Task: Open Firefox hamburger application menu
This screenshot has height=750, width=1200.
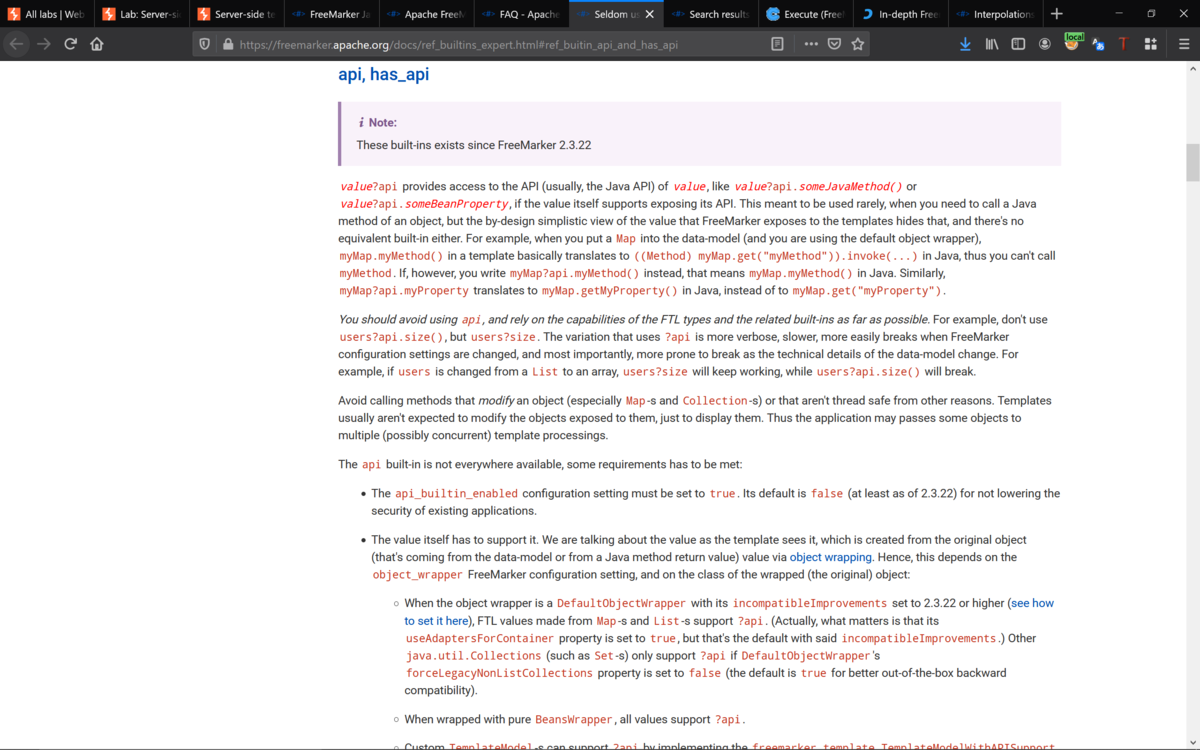Action: (1184, 44)
